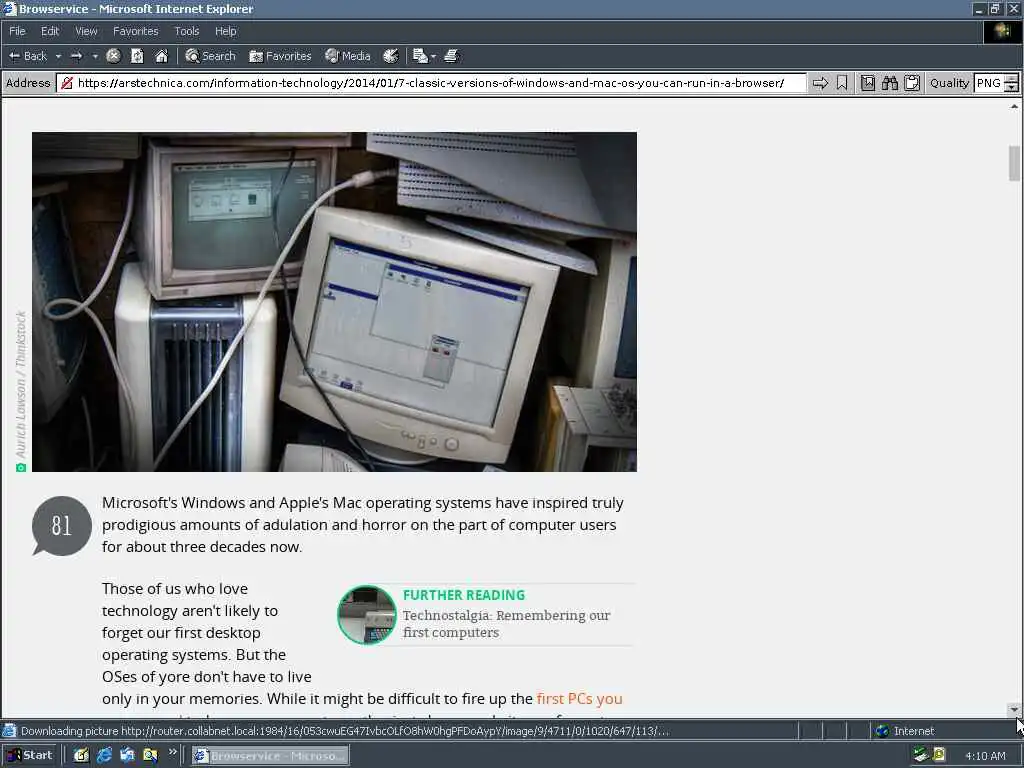Image resolution: width=1024 pixels, height=768 pixels.
Task: Click the bookmark ribbon icon
Action: pos(842,83)
